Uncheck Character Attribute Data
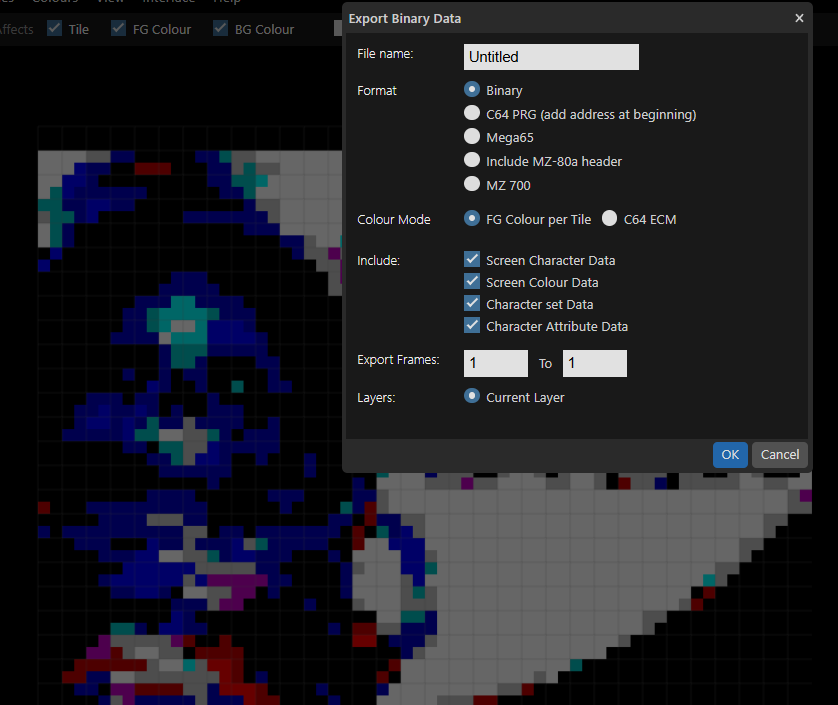 point(472,325)
